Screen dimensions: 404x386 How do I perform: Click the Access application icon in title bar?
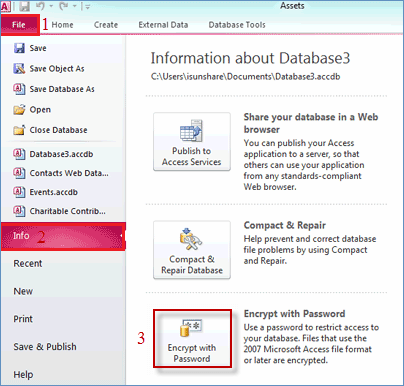(6, 6)
